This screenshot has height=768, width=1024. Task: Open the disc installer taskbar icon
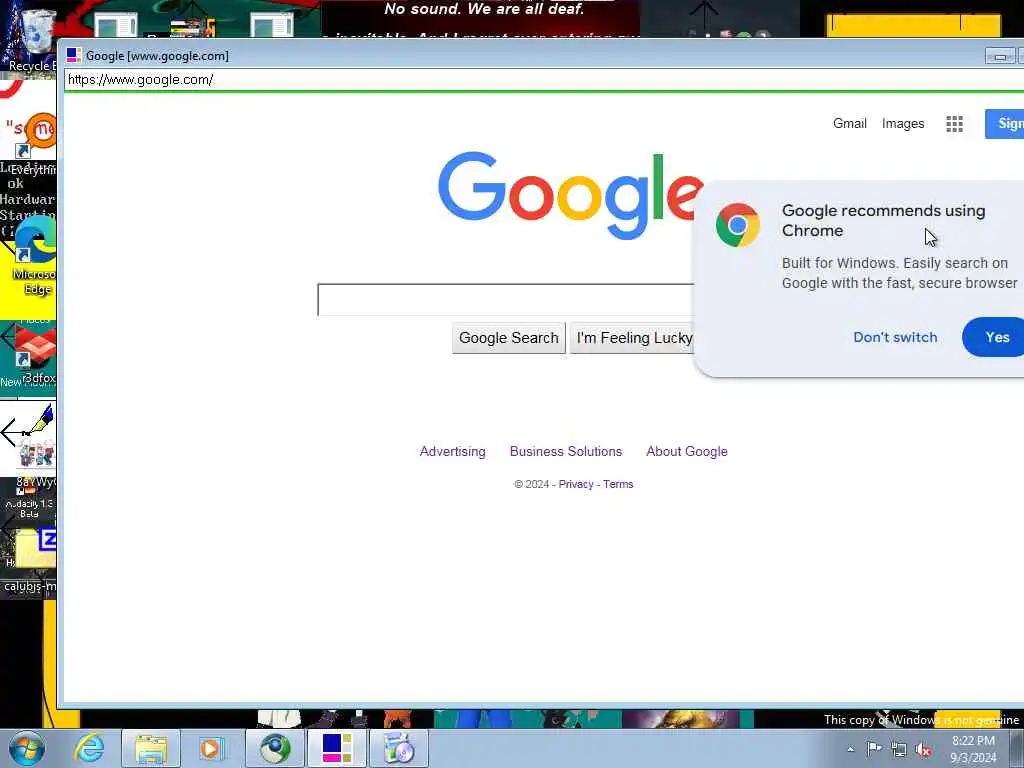398,748
